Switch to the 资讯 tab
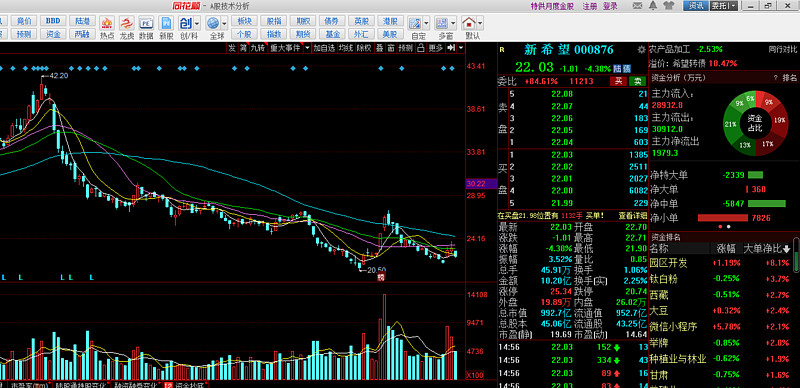This screenshot has height=388, width=800. point(696,6)
